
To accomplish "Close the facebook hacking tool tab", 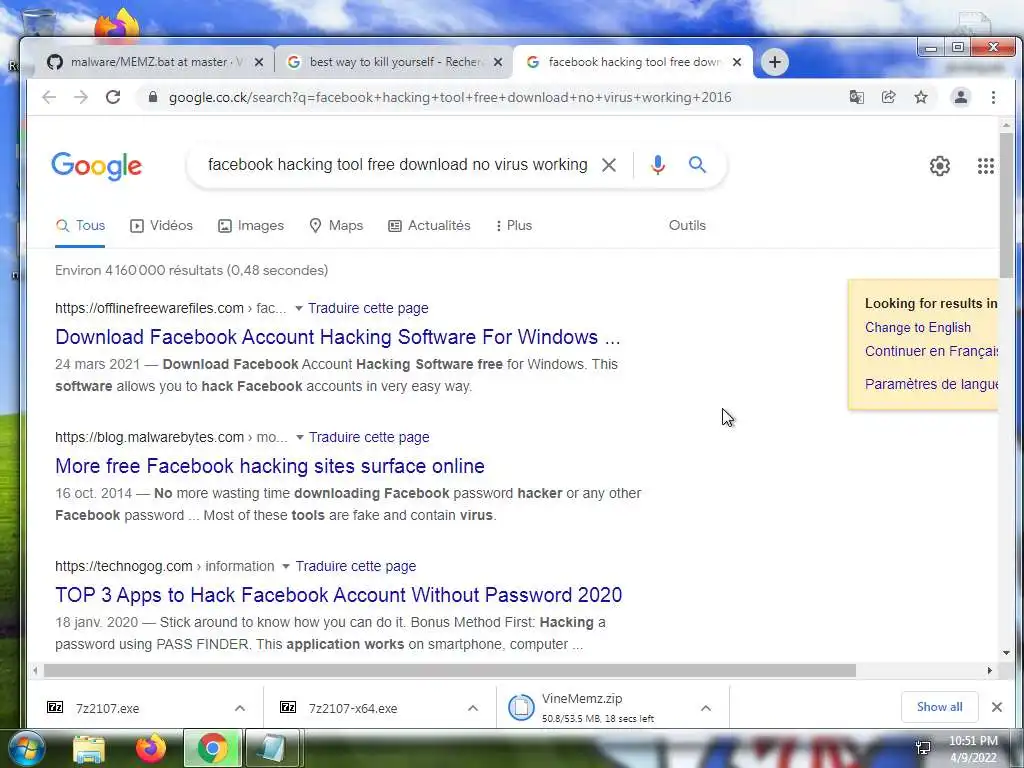I will pyautogui.click(x=737, y=62).
